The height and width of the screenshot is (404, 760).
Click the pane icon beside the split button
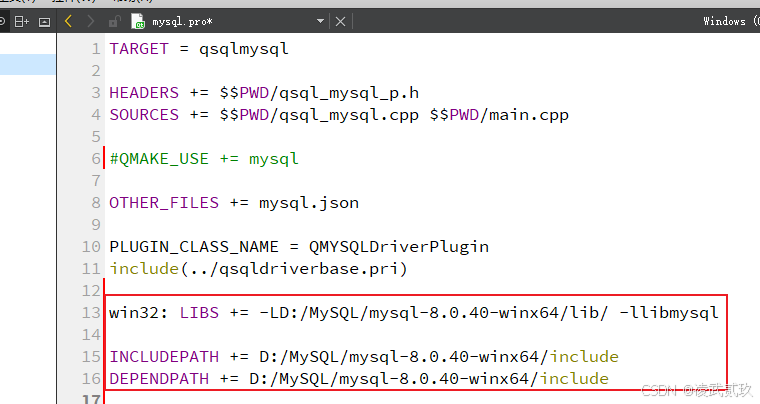pos(44,22)
